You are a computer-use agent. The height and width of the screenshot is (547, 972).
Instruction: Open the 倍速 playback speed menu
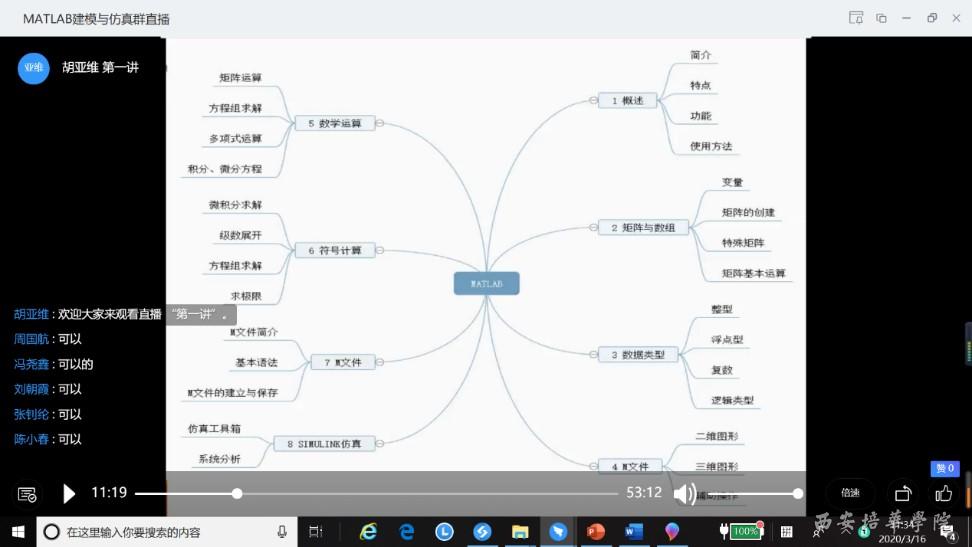click(850, 493)
